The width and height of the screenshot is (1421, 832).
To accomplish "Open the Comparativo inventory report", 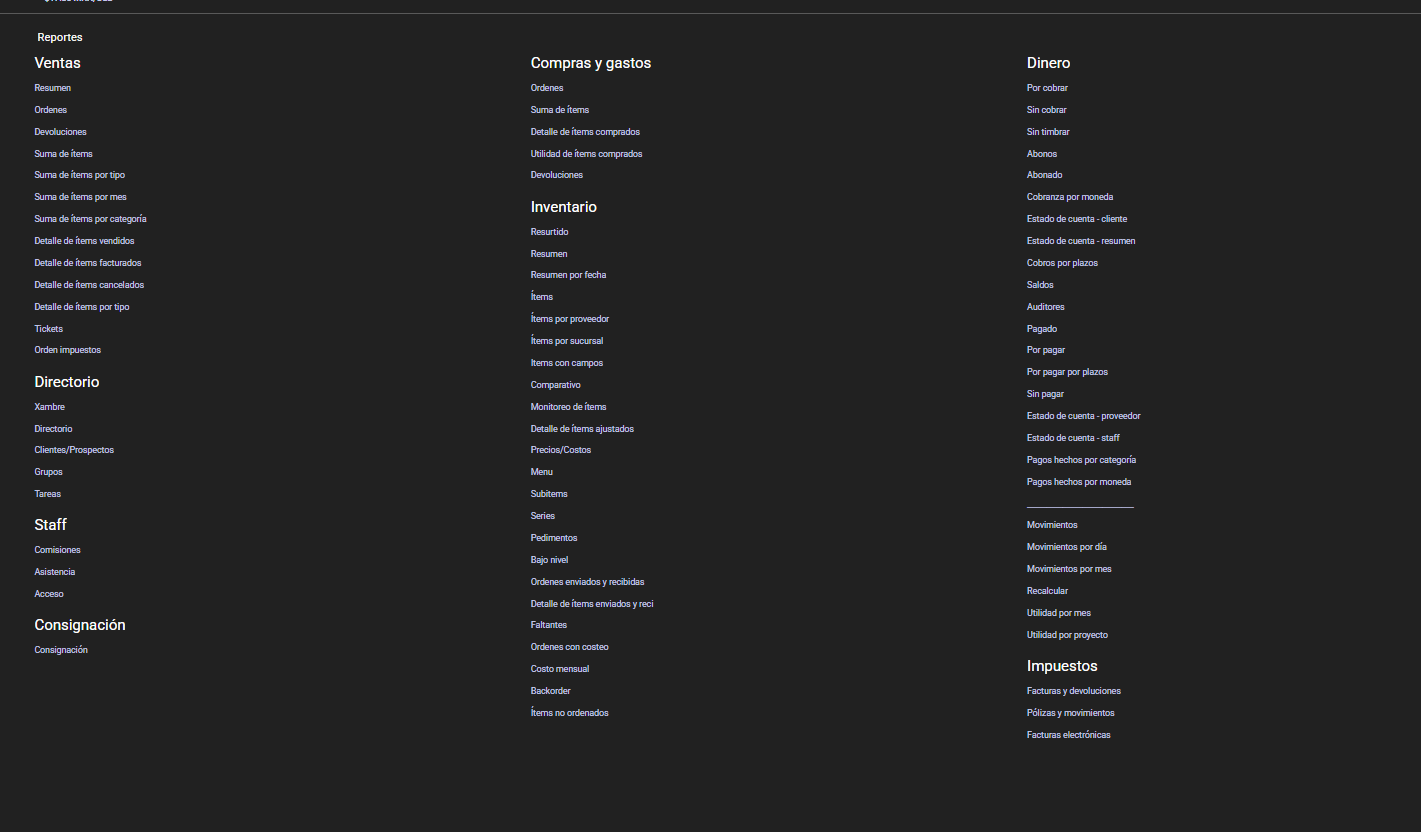I will click(555, 385).
